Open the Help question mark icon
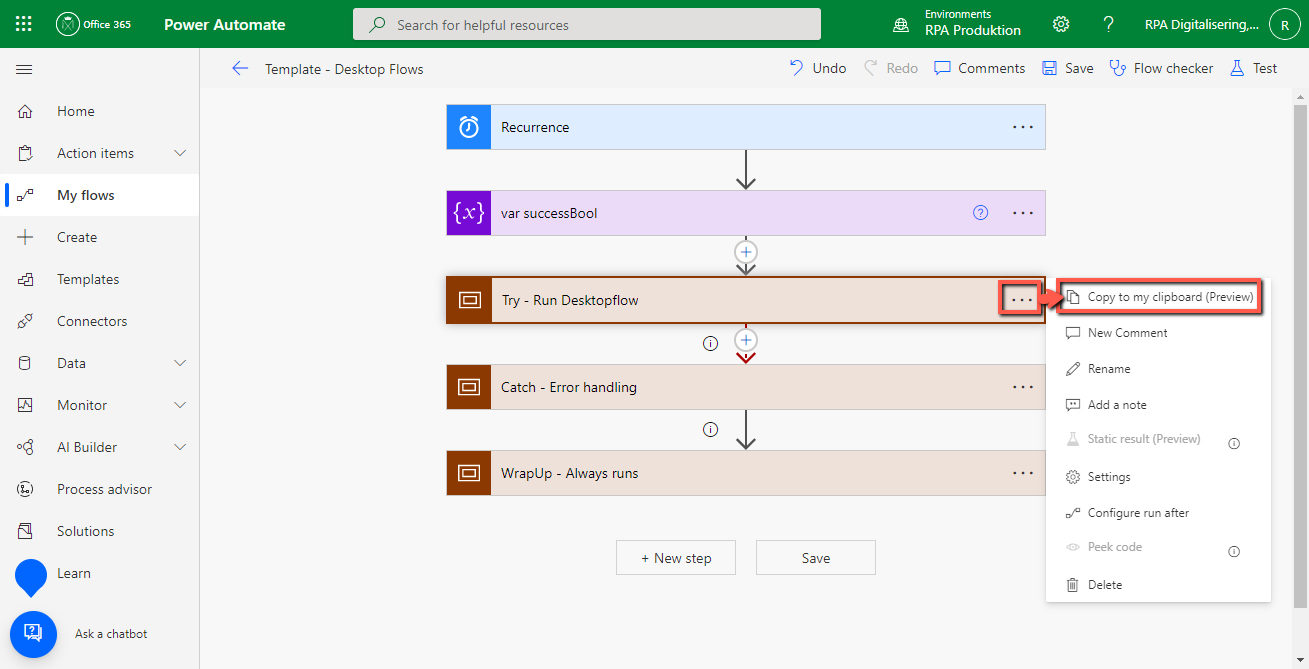 tap(1108, 24)
